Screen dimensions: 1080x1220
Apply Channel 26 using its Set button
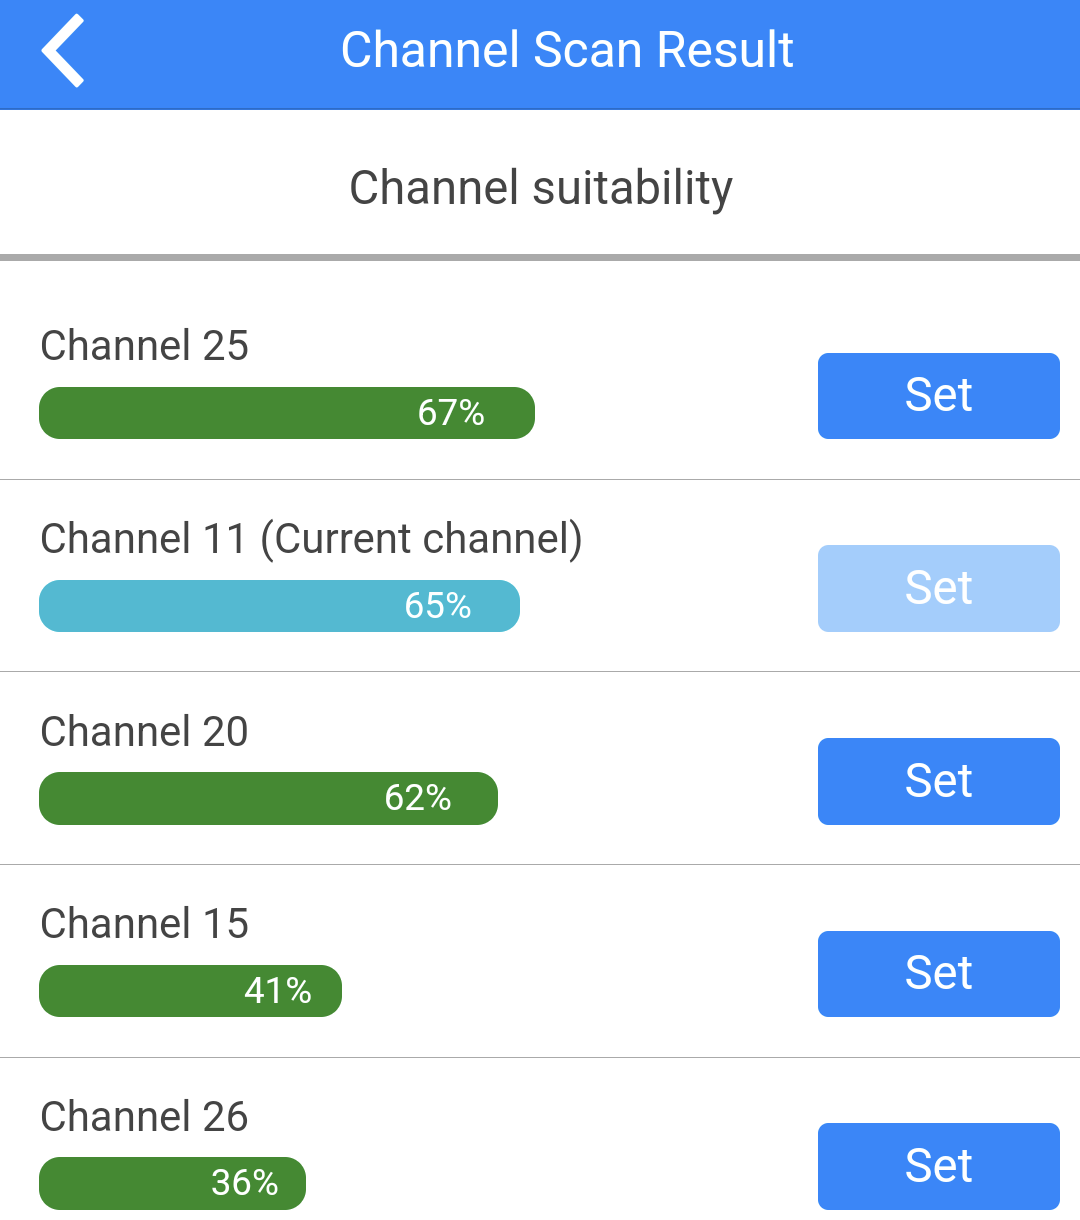(938, 1166)
